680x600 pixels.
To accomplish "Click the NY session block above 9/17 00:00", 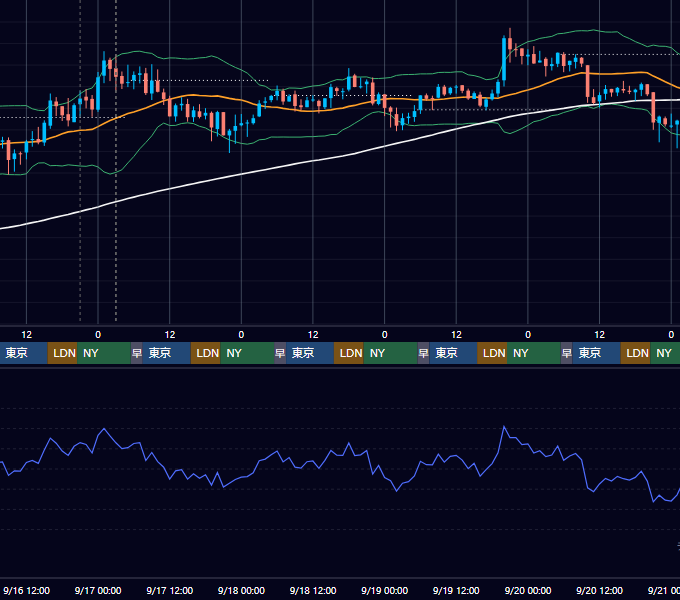I will coord(104,353).
